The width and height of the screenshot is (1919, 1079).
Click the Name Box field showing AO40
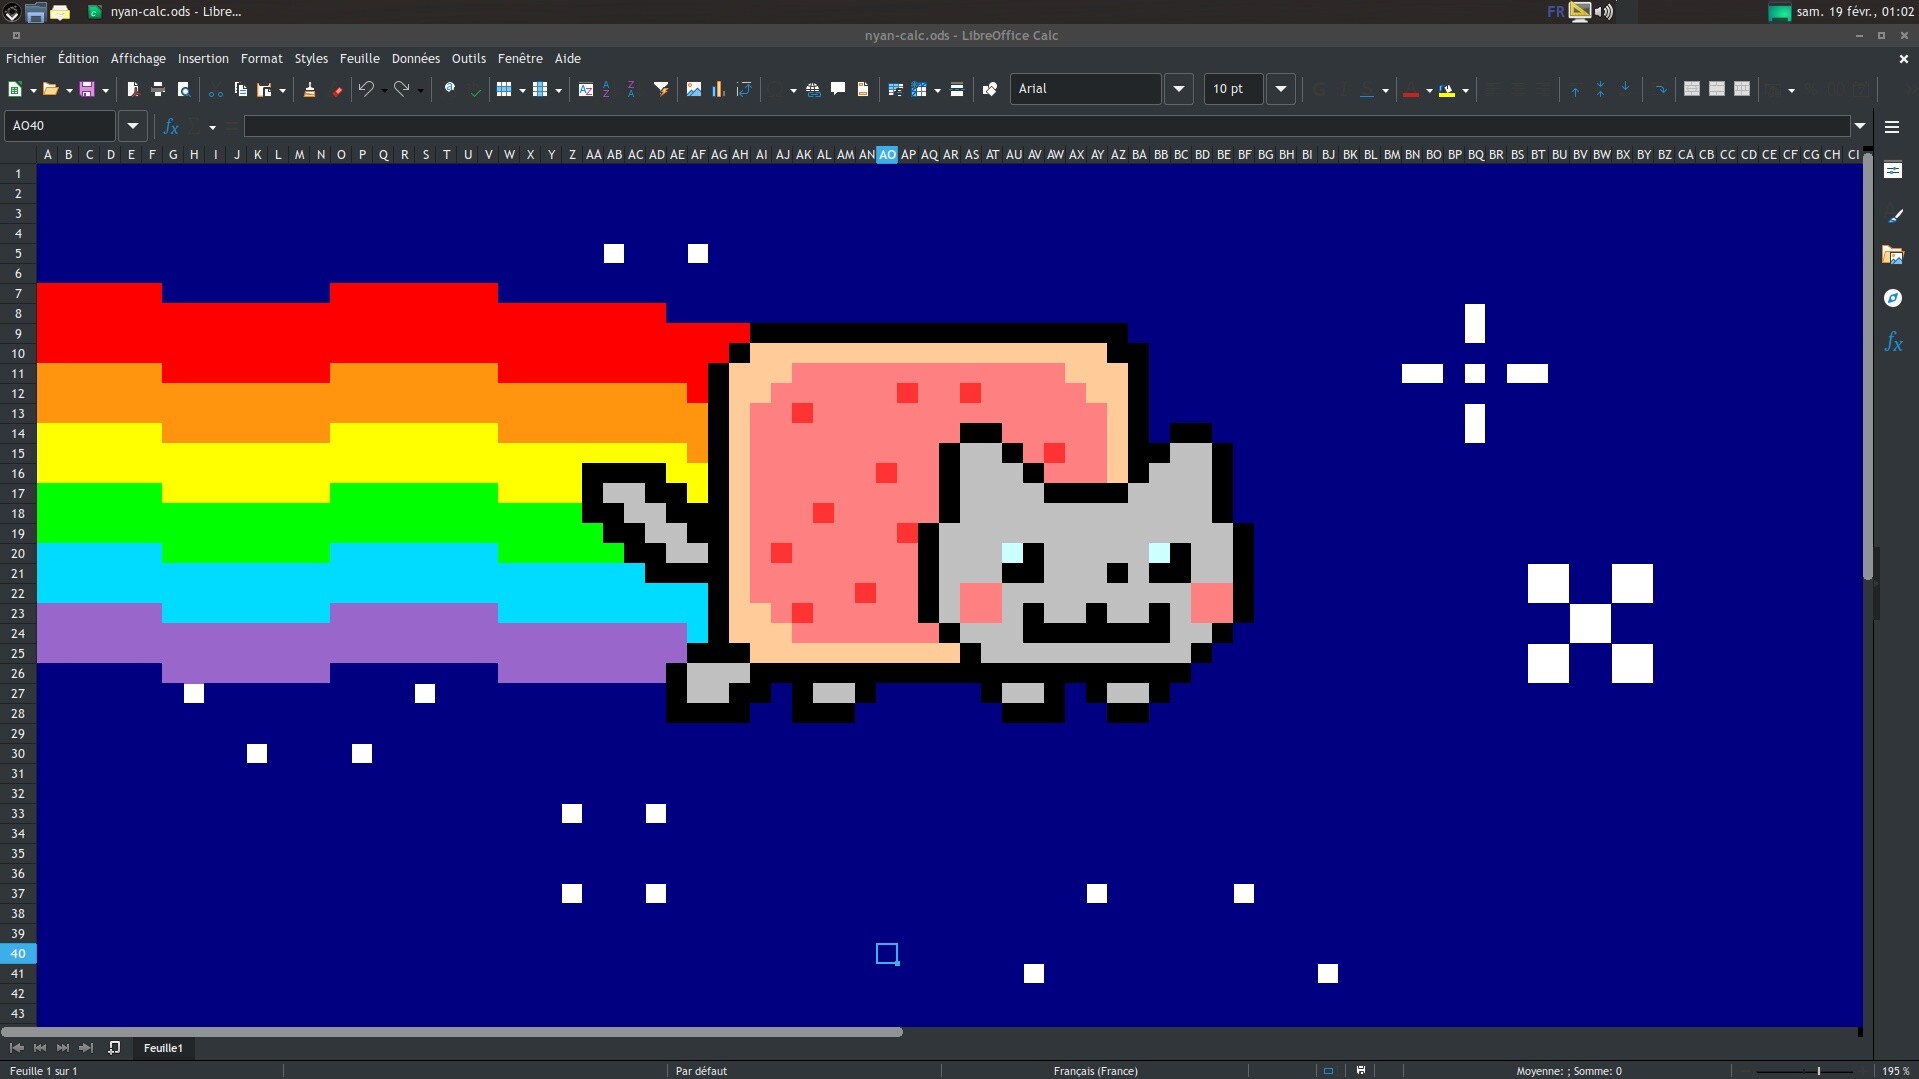click(60, 126)
